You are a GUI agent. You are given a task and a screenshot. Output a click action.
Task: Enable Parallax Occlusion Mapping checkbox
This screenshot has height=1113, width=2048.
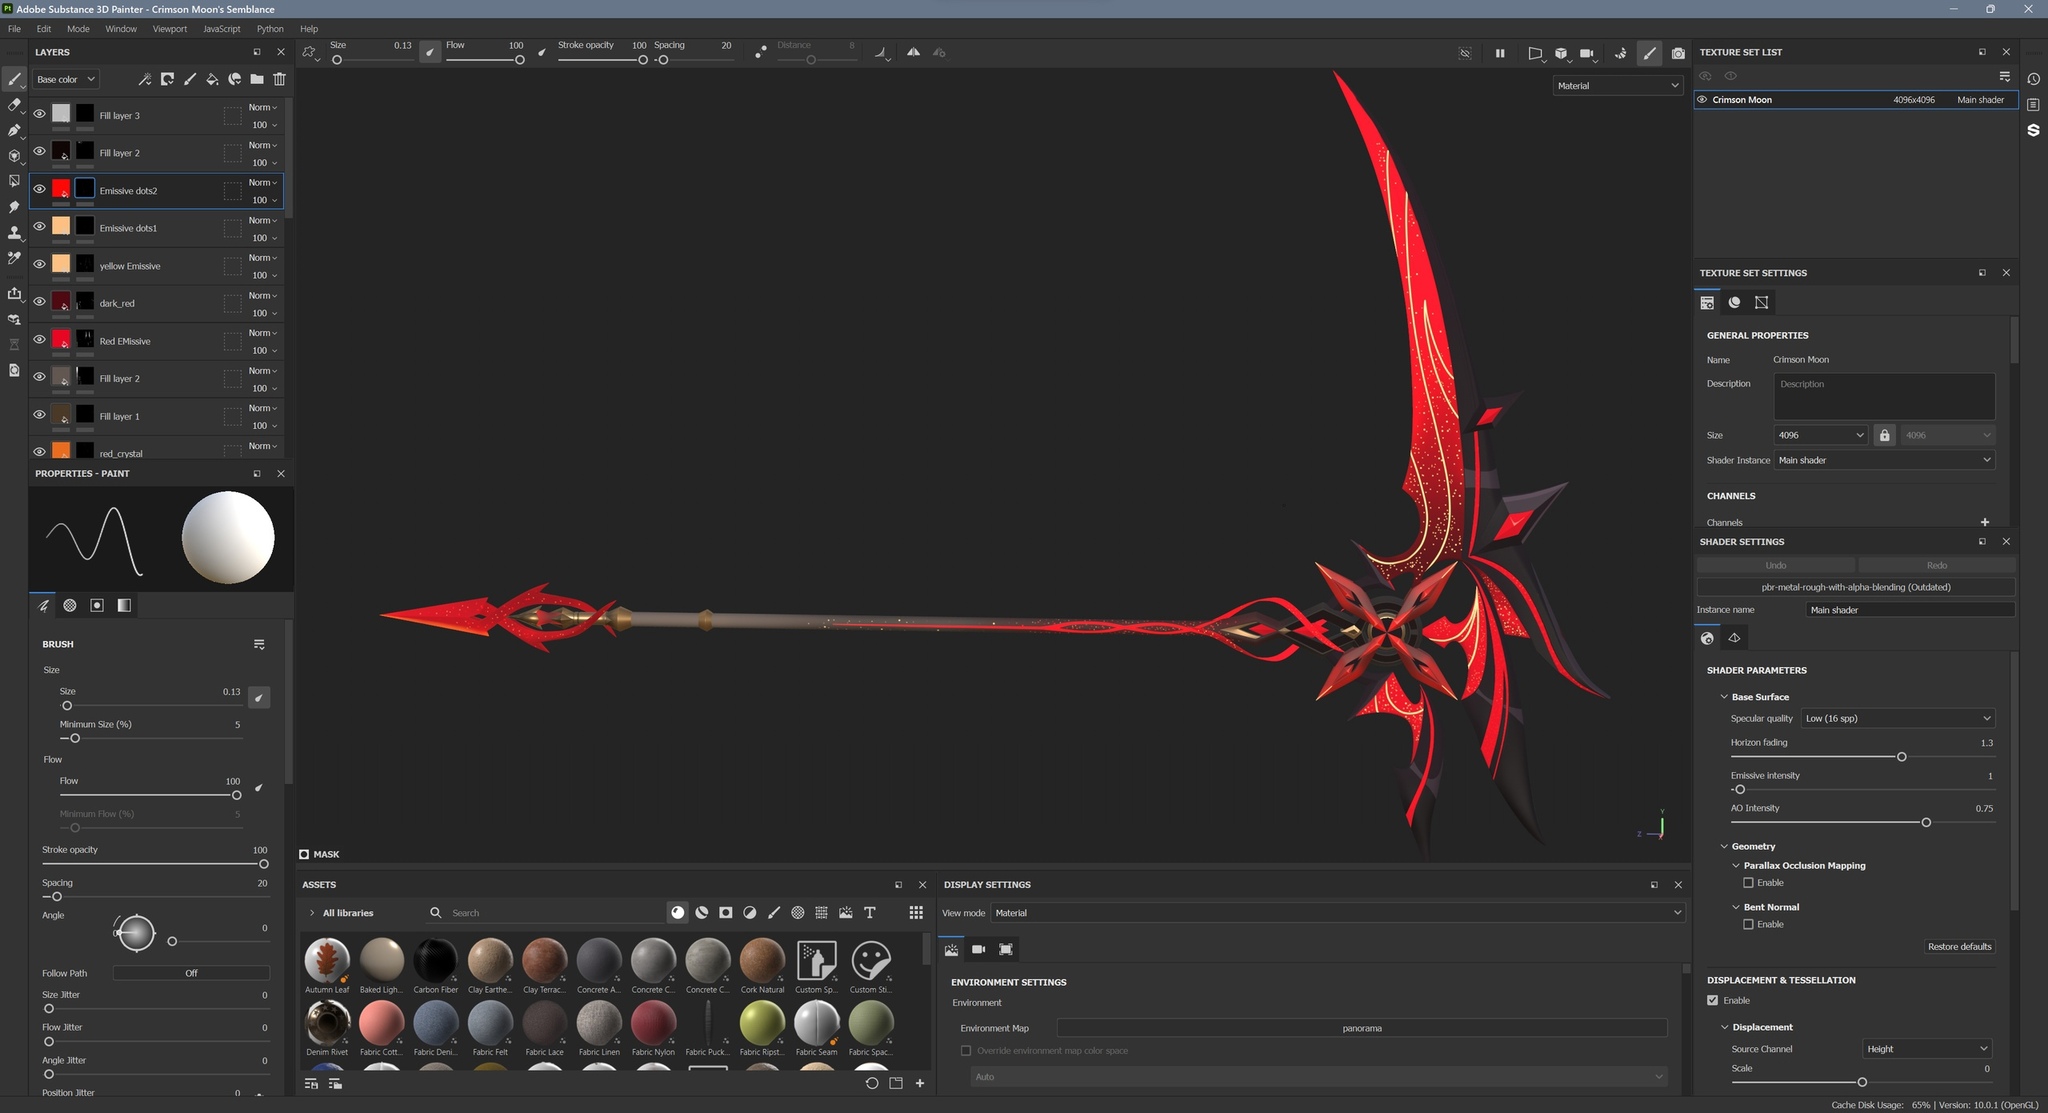click(1748, 883)
